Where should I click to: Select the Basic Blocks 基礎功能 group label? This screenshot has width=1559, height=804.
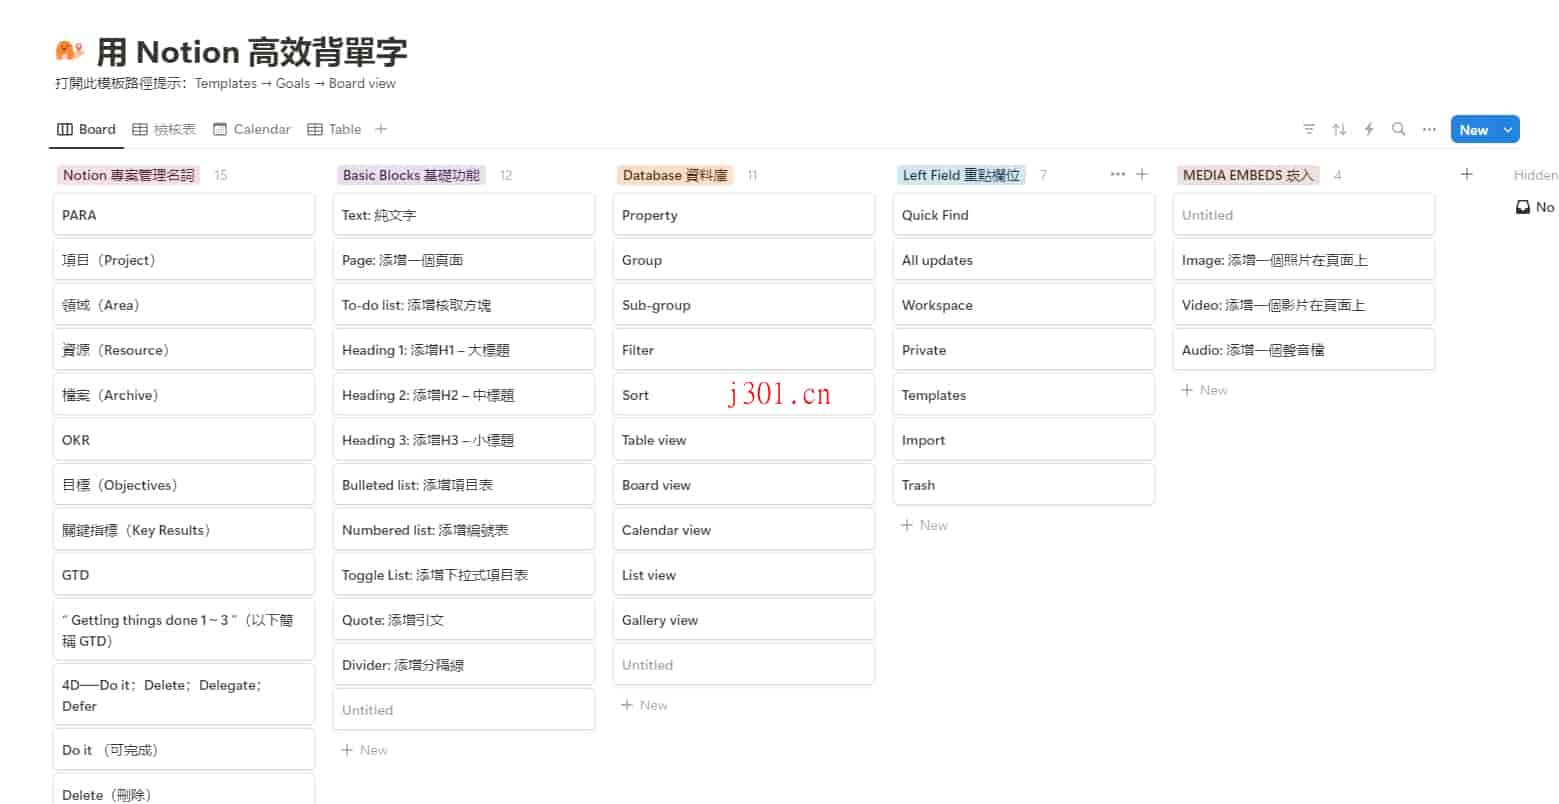click(411, 175)
